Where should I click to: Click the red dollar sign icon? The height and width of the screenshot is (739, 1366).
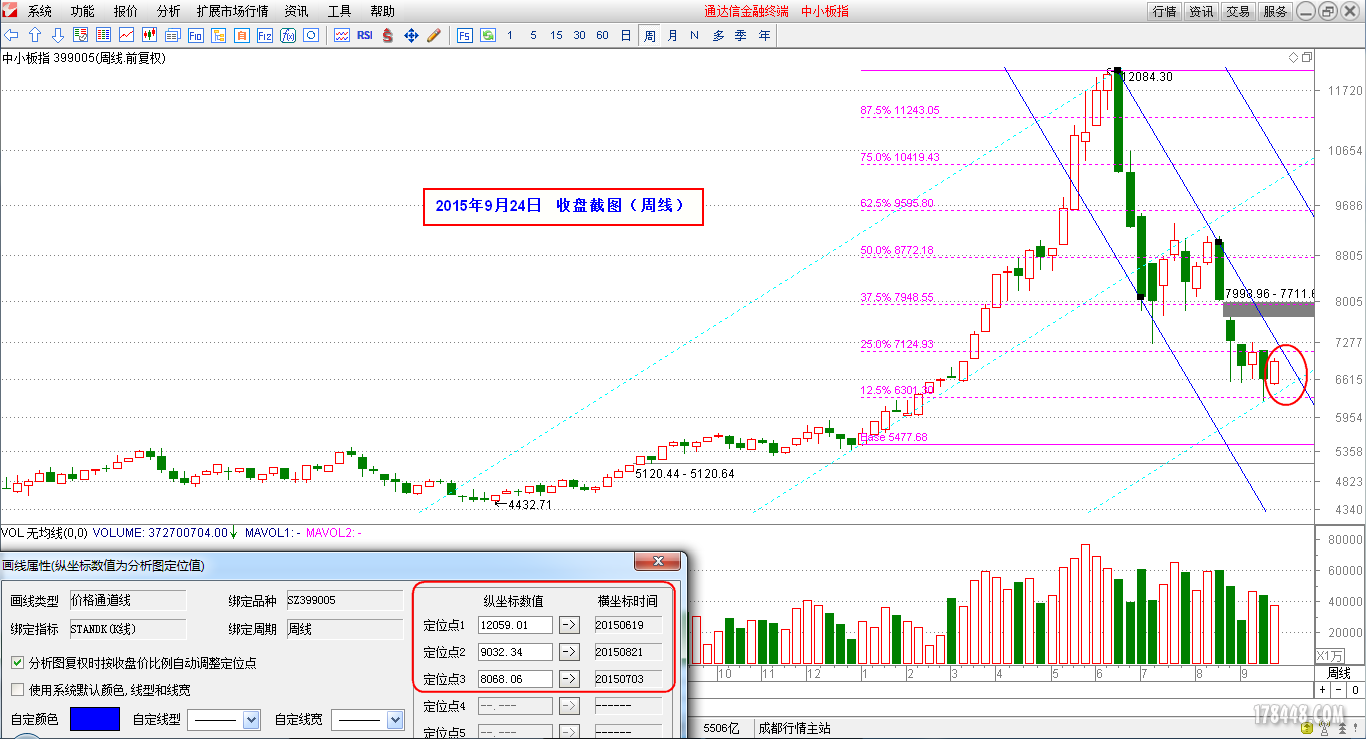pyautogui.click(x=388, y=35)
